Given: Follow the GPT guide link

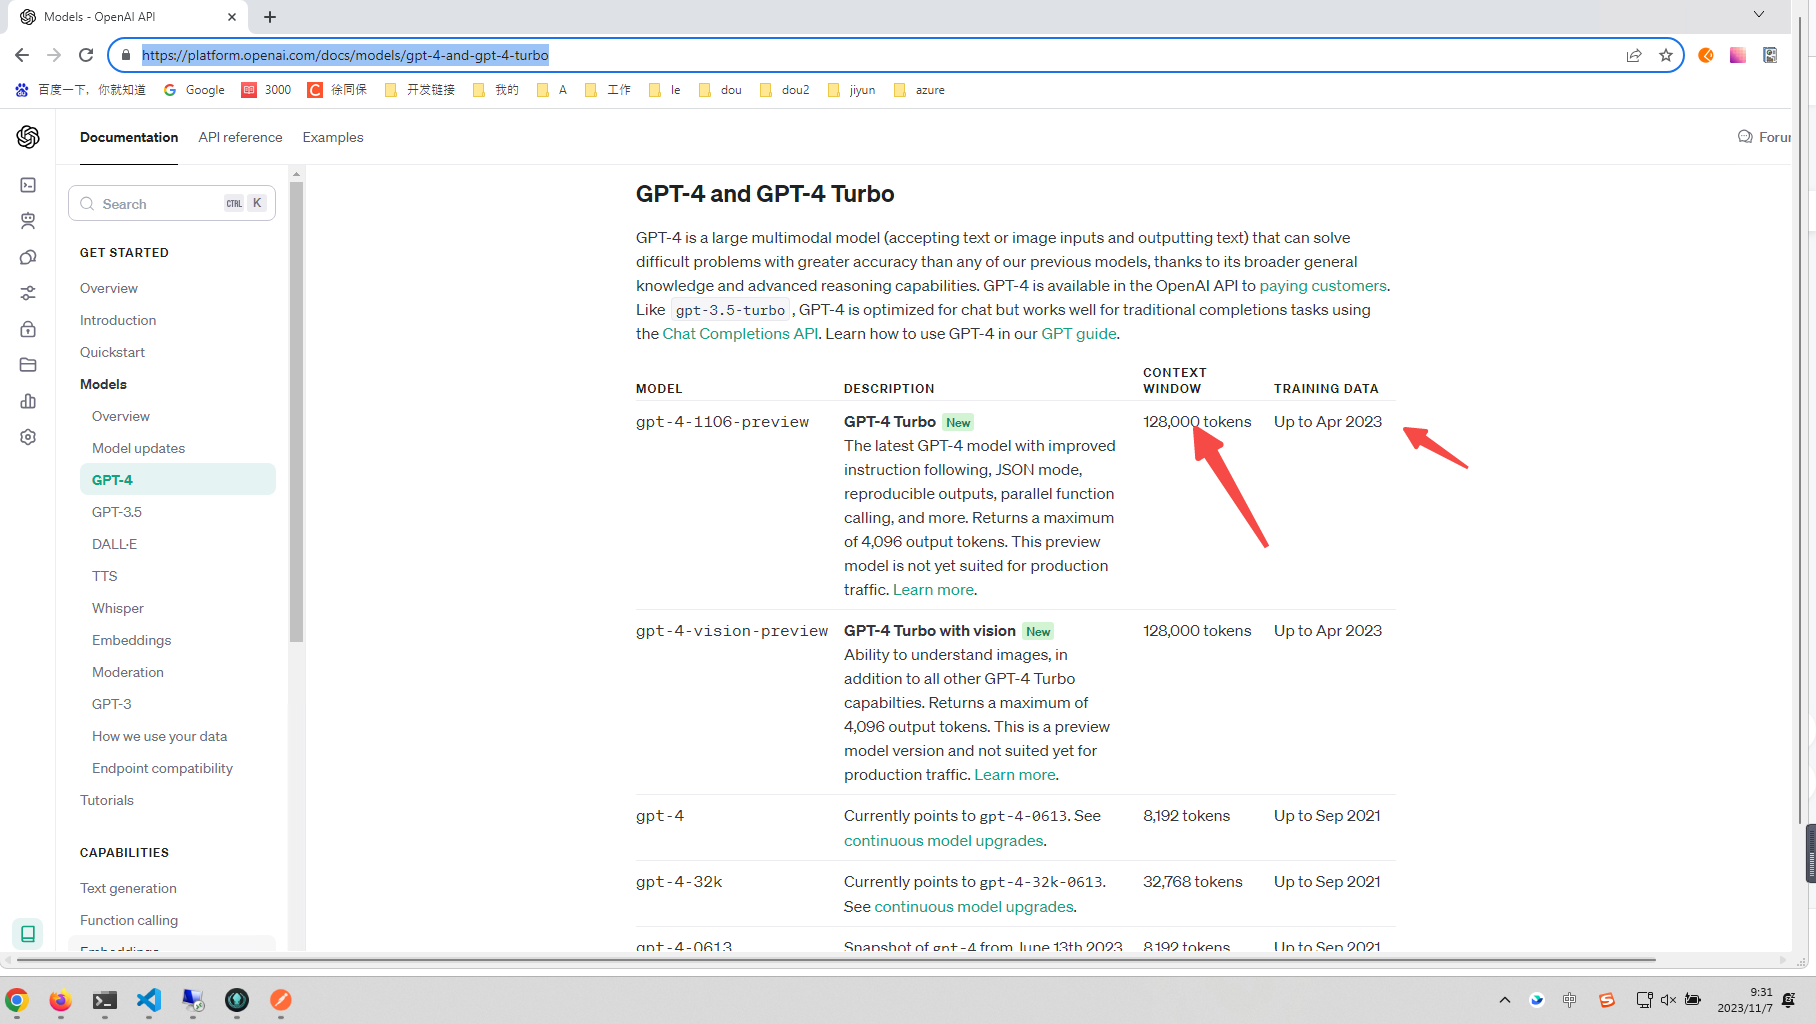Looking at the screenshot, I should click(1079, 333).
